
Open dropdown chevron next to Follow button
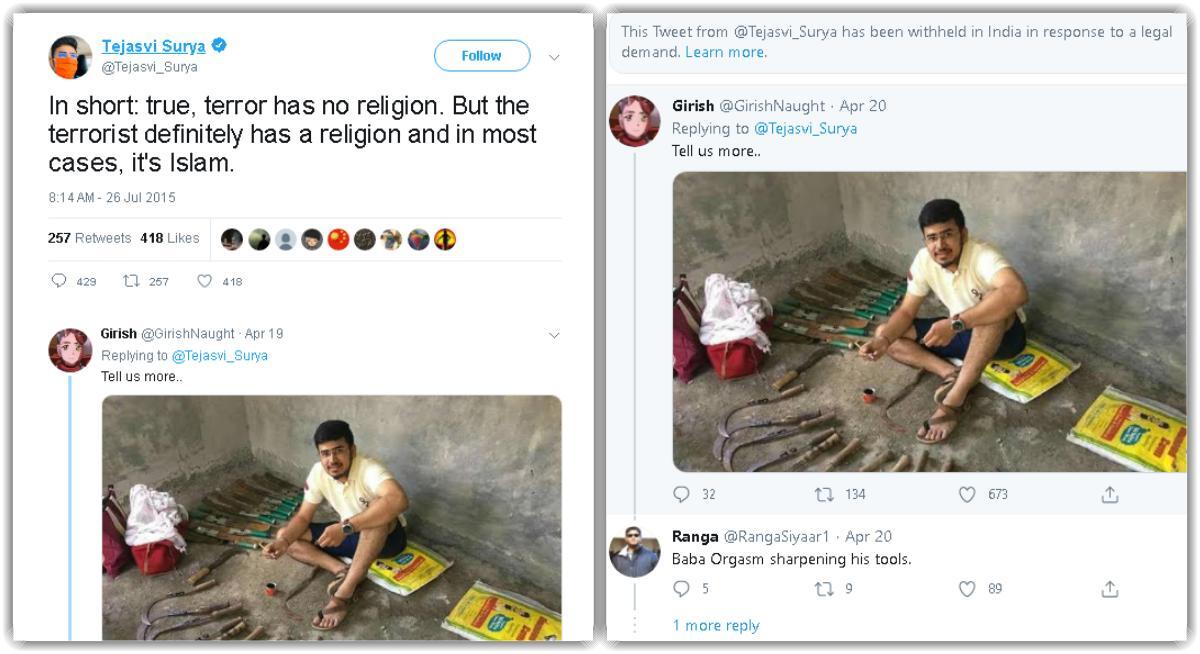(554, 57)
